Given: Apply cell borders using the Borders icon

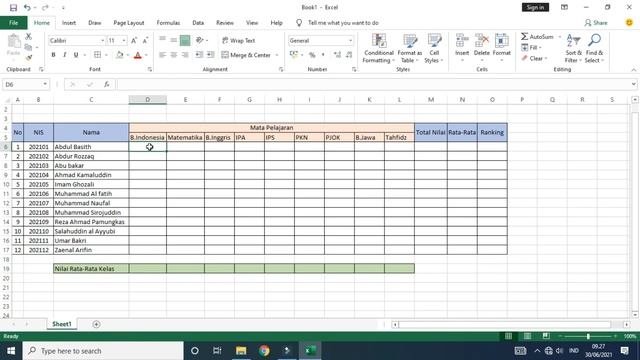Looking at the screenshot, I should 97,55.
